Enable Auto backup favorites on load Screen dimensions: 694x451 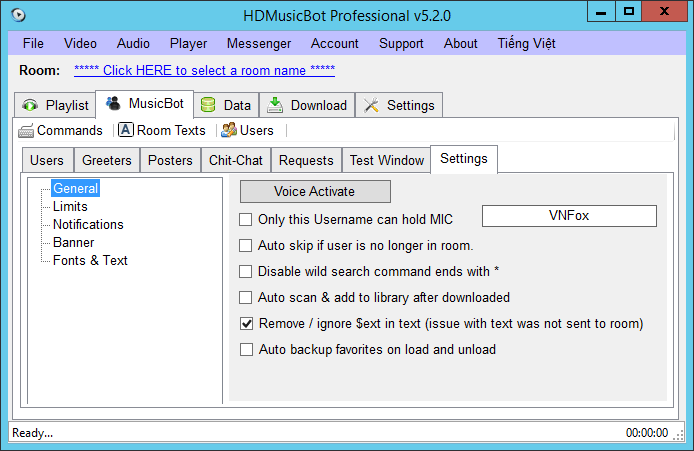click(x=247, y=350)
